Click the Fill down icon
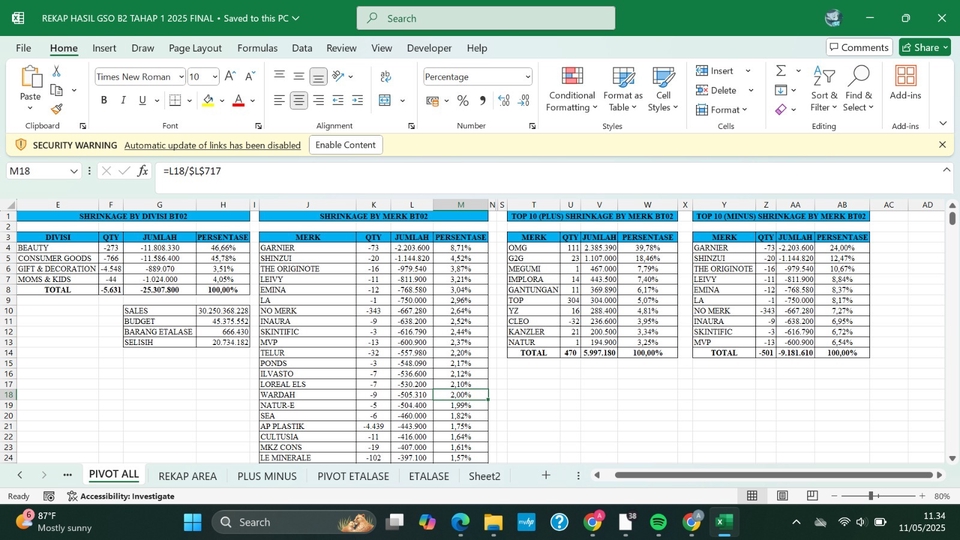 781,90
